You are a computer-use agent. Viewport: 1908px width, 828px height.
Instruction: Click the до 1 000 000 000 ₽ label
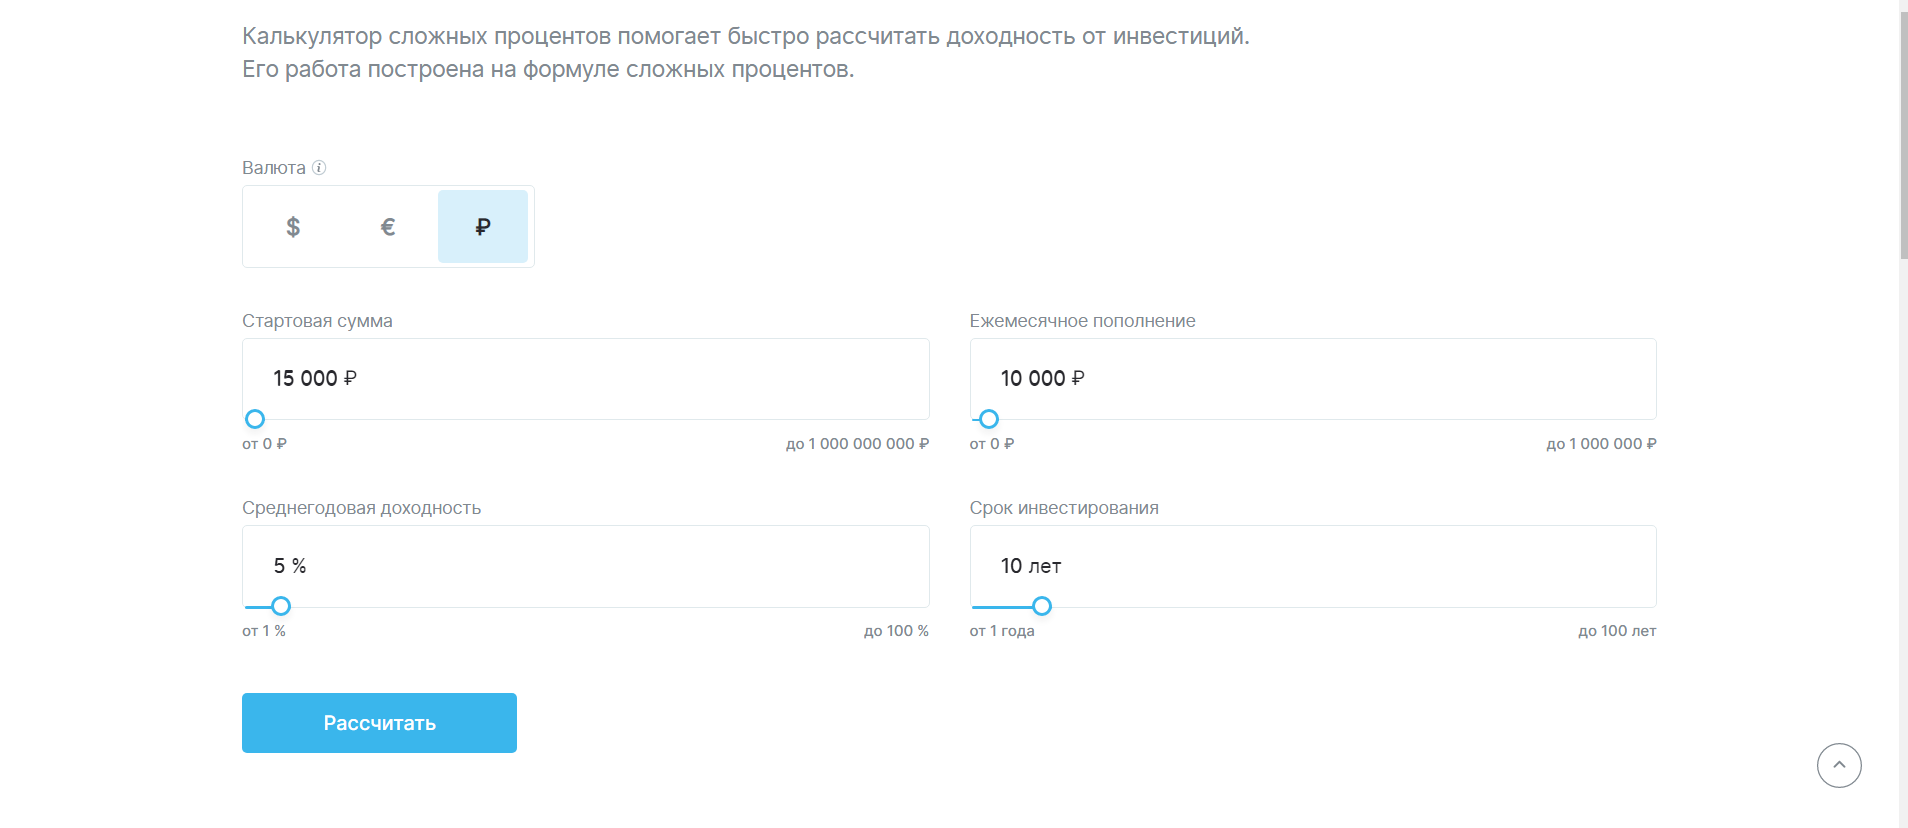coord(857,444)
